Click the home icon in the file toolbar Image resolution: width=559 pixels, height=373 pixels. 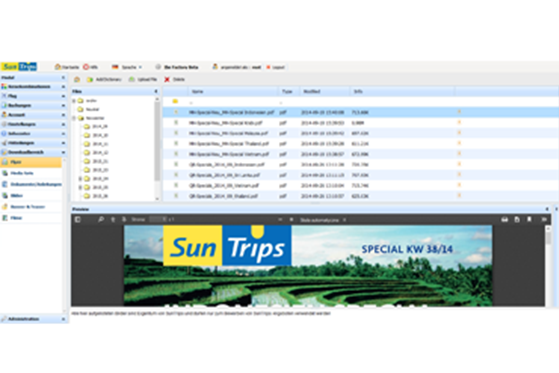pyautogui.click(x=77, y=79)
